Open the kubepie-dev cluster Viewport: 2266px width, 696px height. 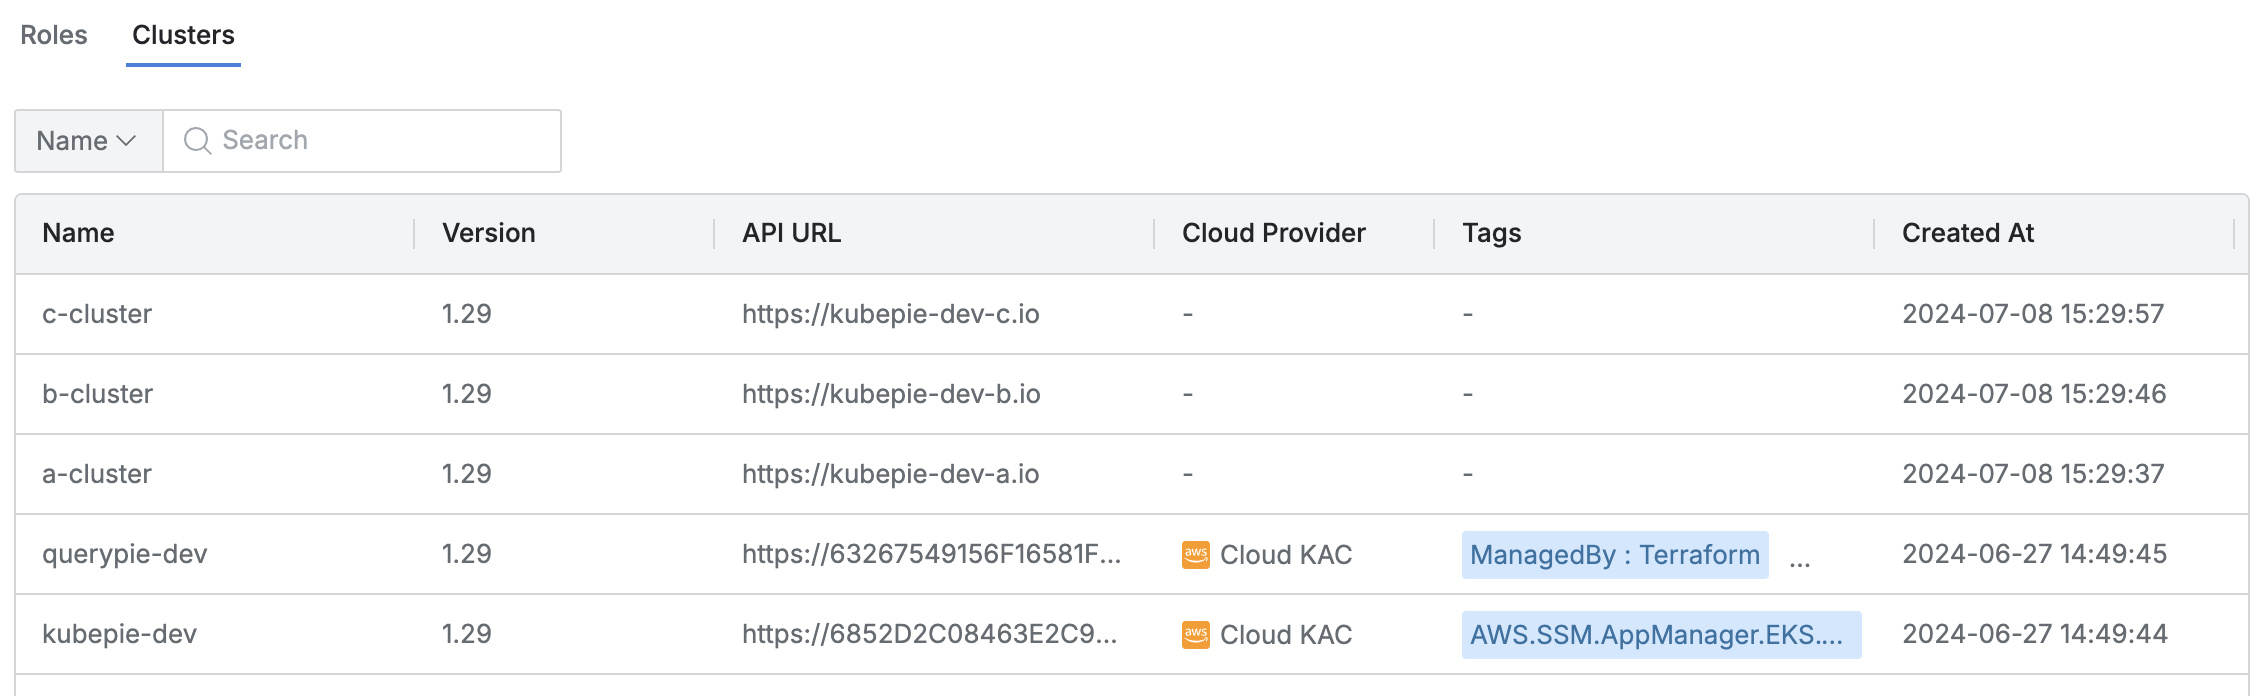point(119,634)
